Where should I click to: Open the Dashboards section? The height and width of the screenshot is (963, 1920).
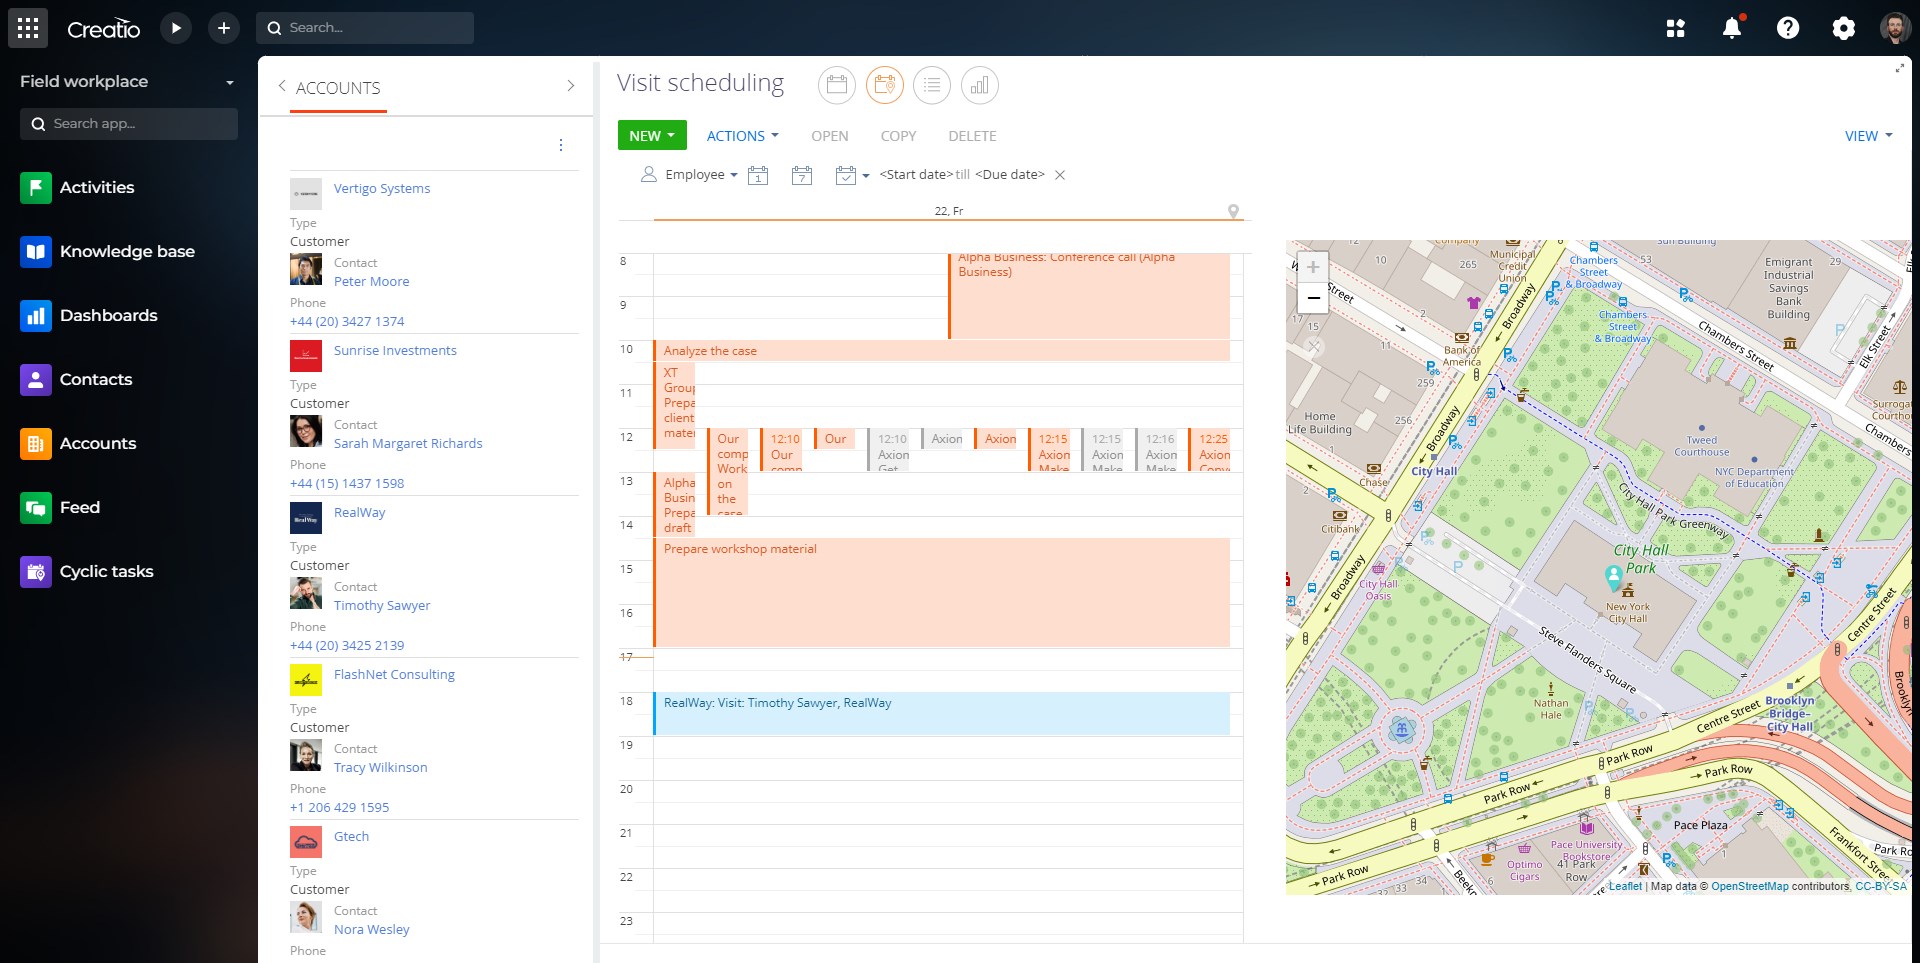tap(108, 315)
